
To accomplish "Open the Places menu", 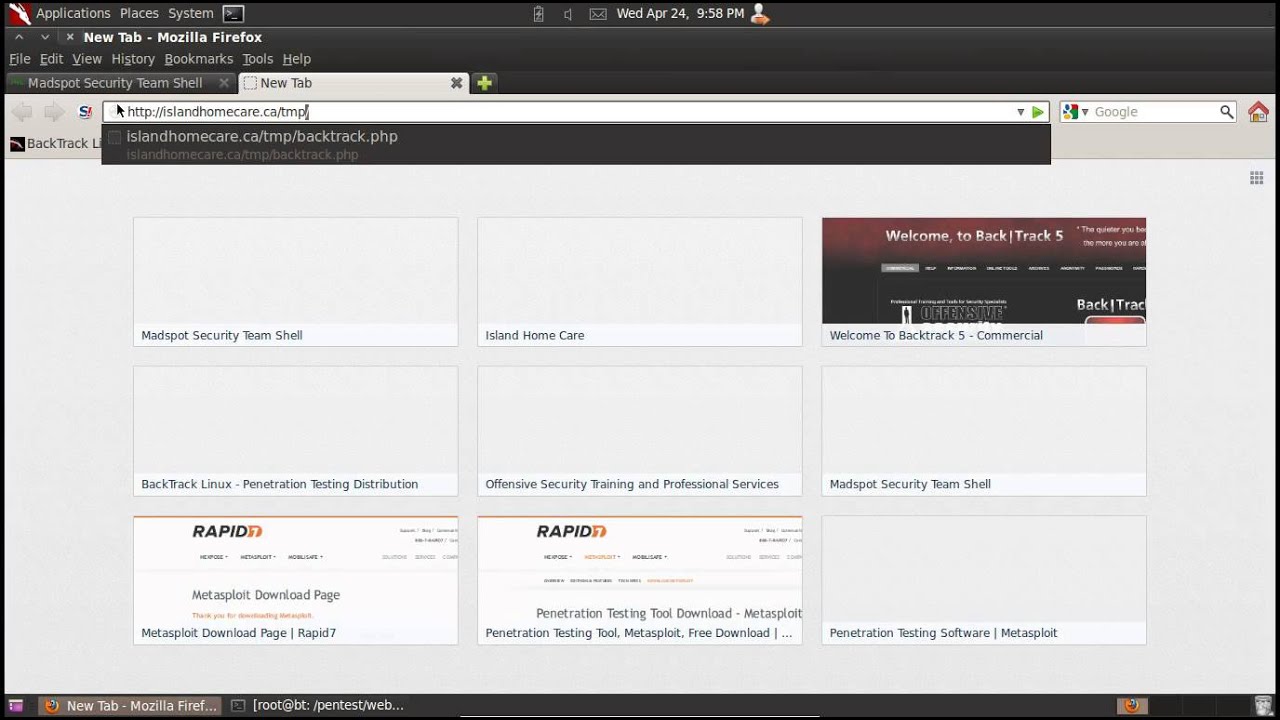I will pos(139,13).
